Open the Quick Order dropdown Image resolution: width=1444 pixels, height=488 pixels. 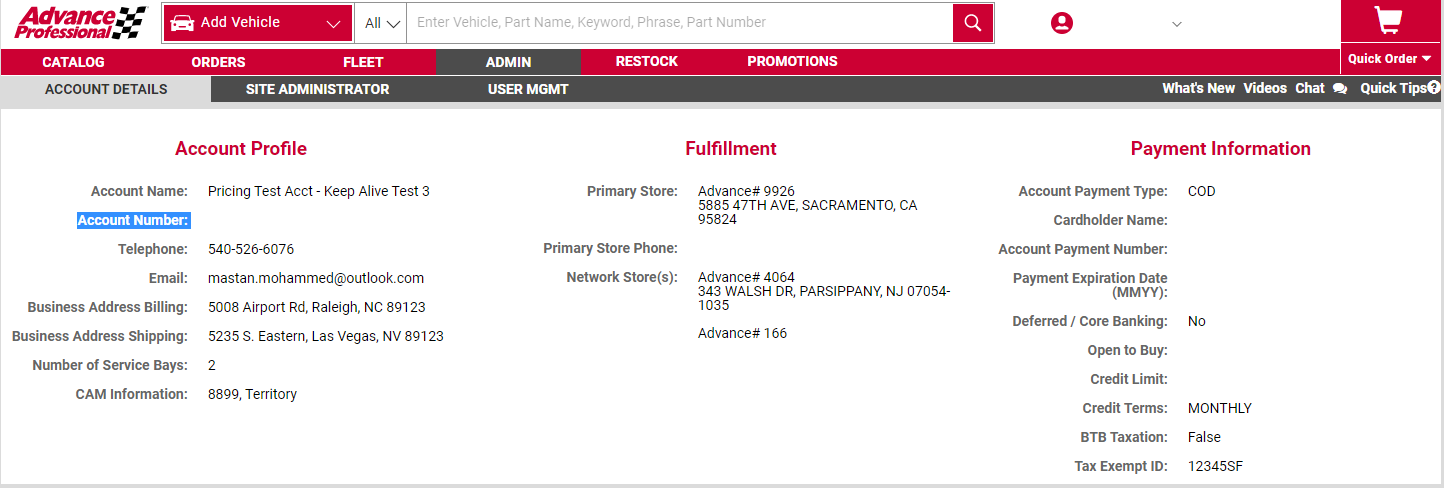point(1390,59)
